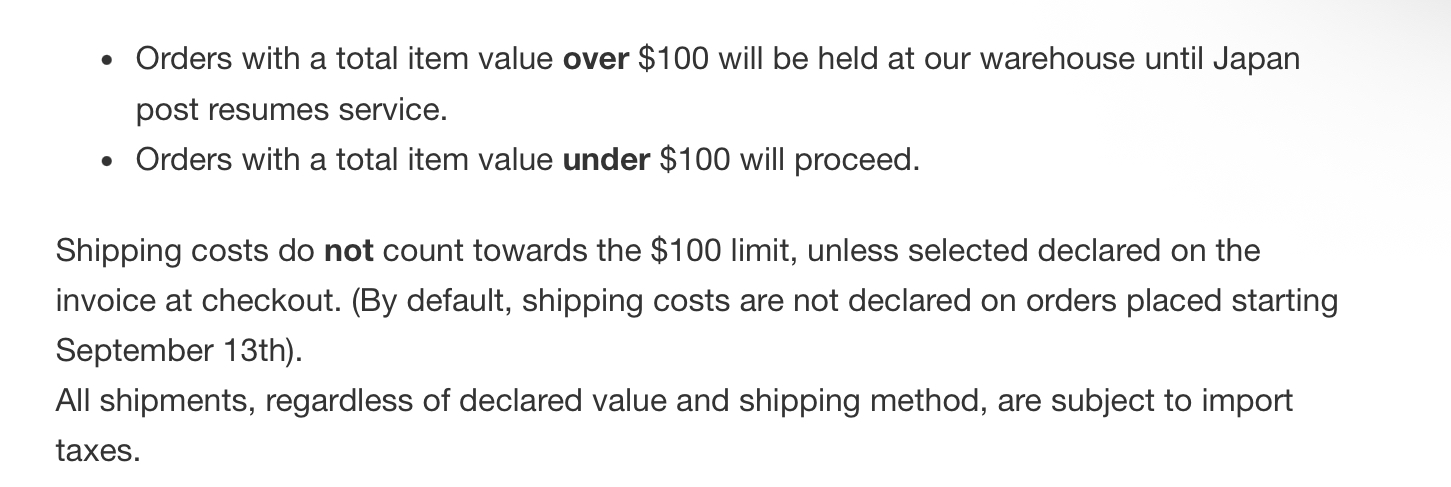Image resolution: width=1451 pixels, height=487 pixels.
Task: Click the phrase "post resumes service."
Action: (x=292, y=110)
